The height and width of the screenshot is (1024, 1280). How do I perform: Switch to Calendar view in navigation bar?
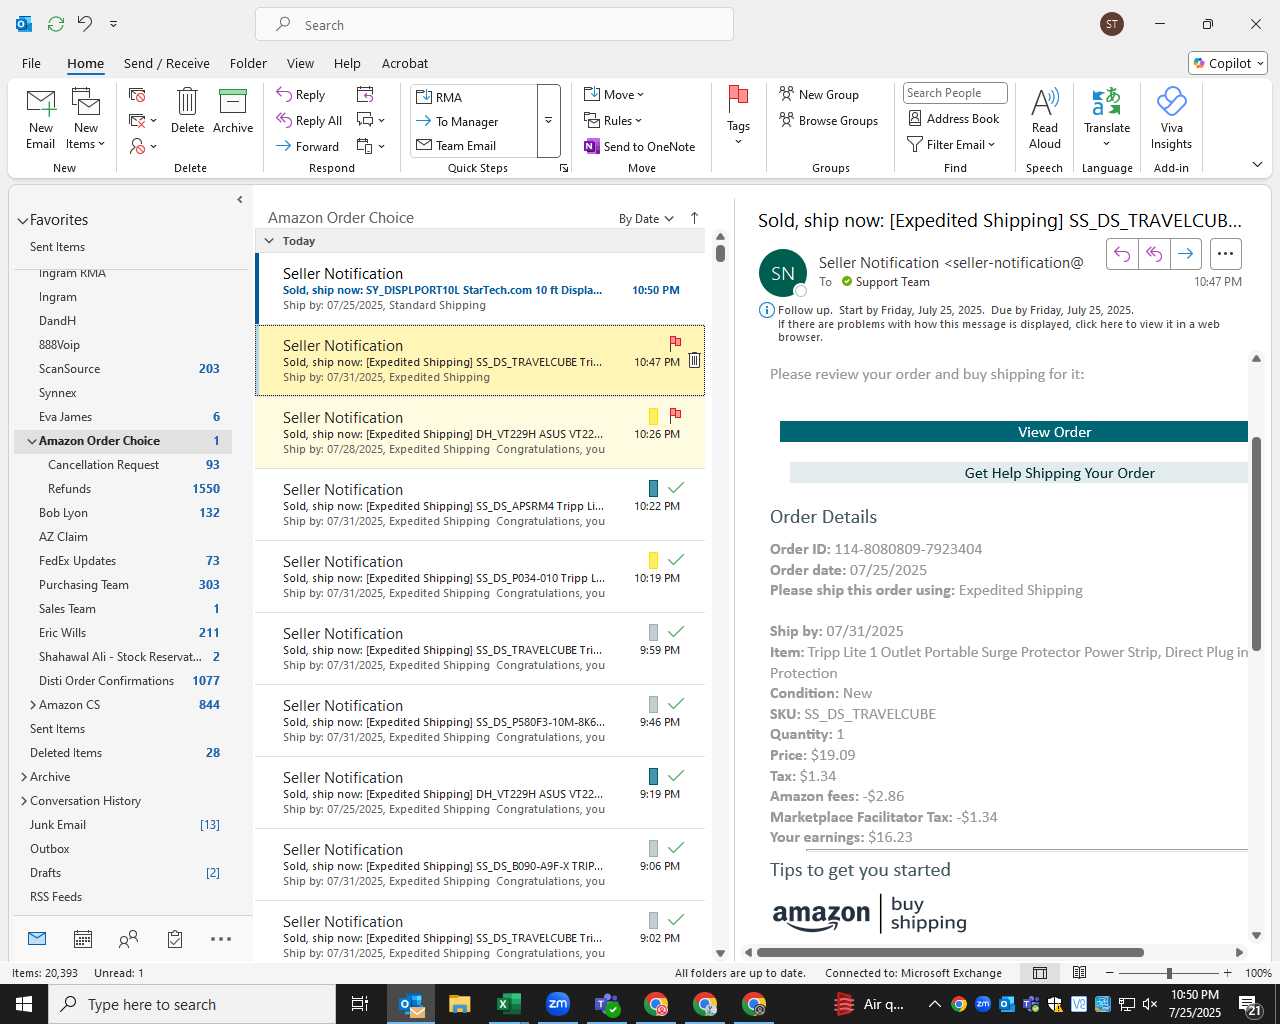click(83, 939)
